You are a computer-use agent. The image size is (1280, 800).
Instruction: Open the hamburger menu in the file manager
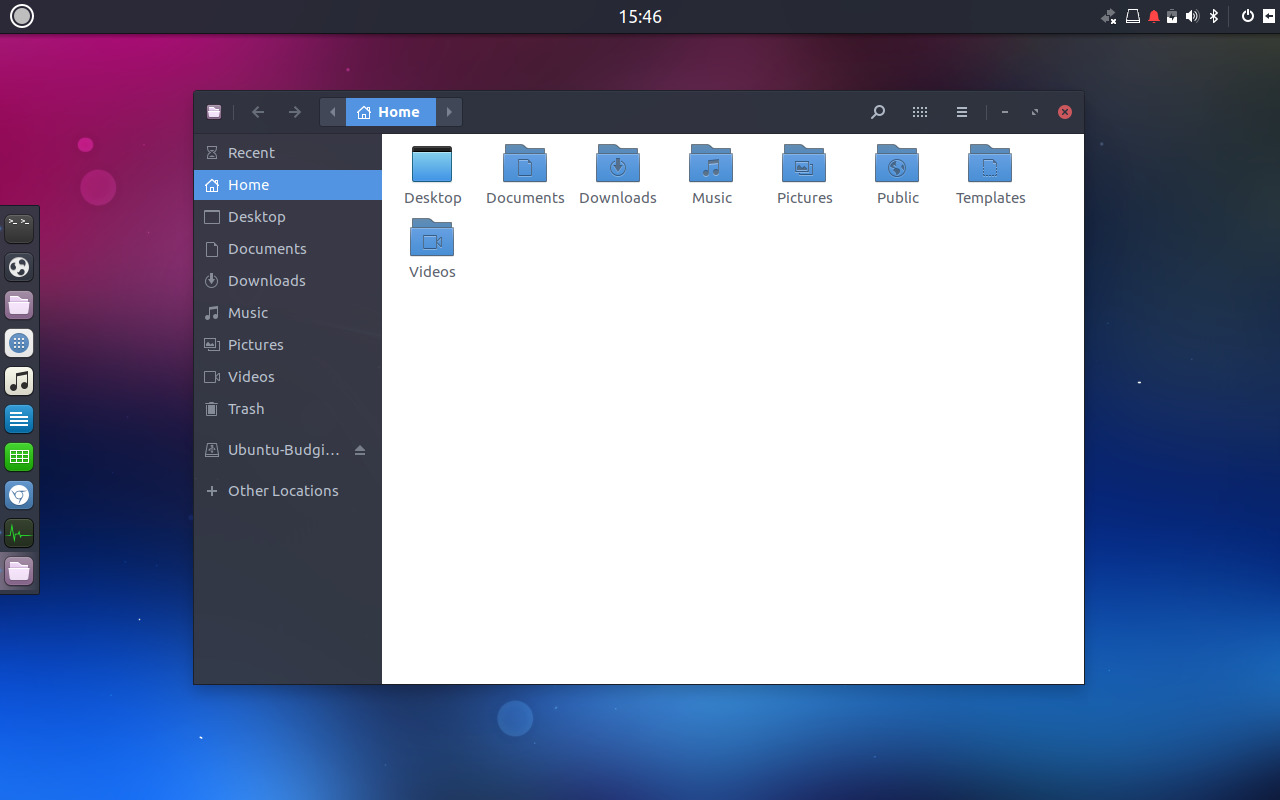961,112
